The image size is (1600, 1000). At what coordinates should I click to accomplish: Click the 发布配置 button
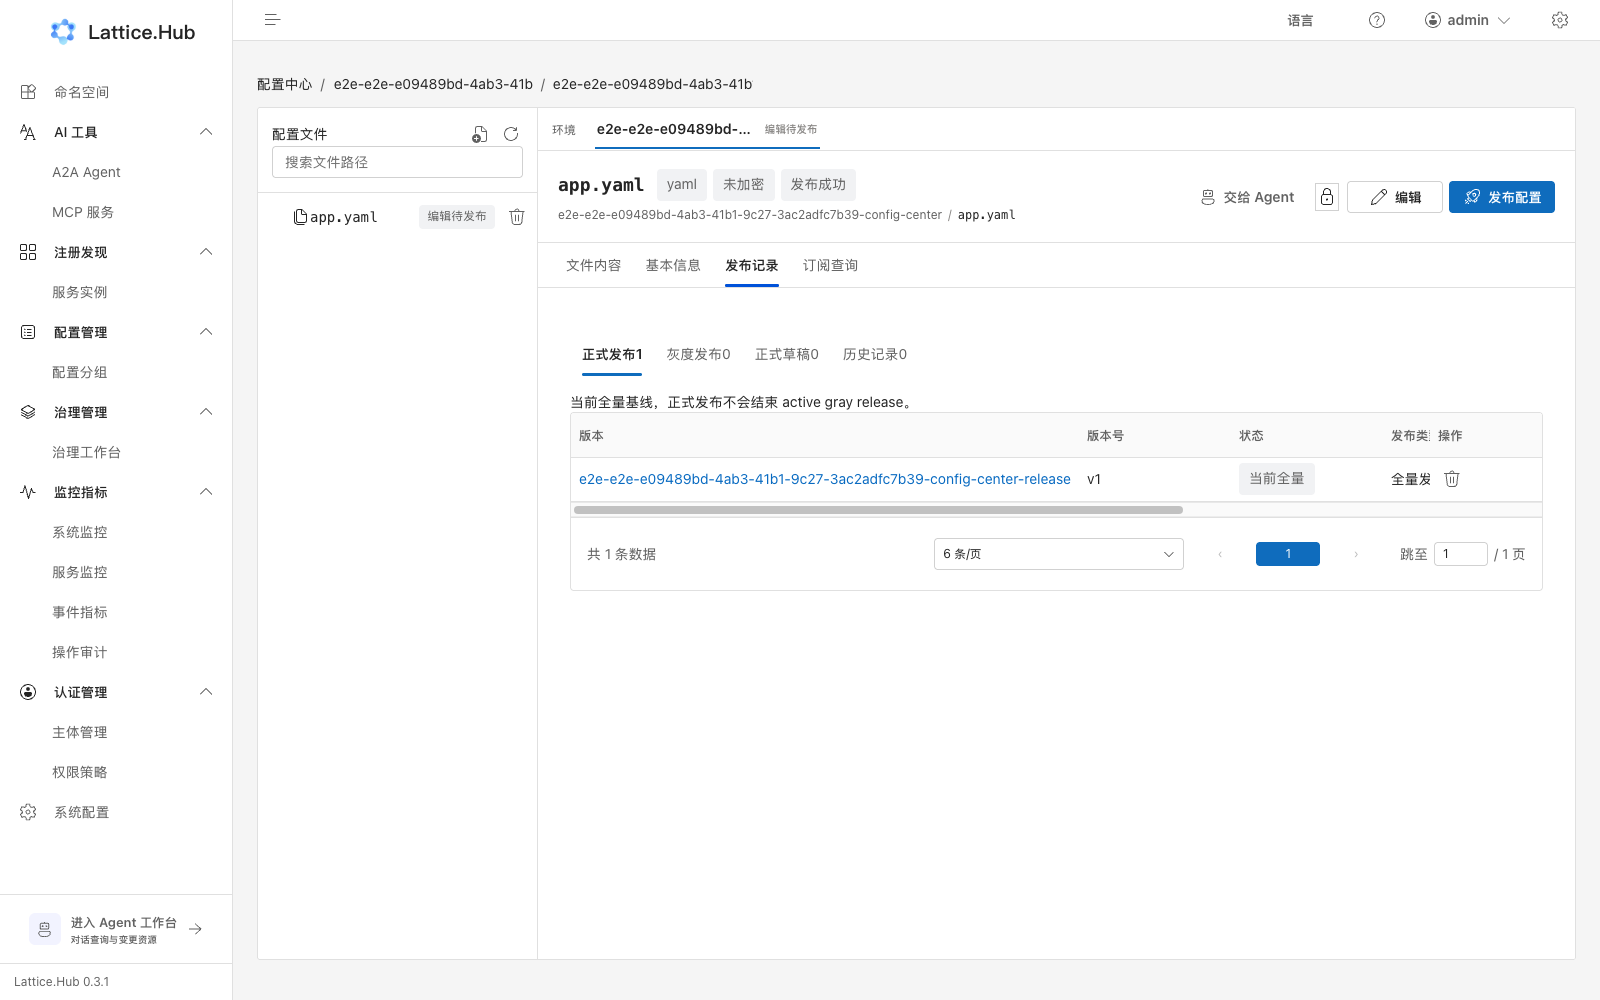click(1502, 197)
